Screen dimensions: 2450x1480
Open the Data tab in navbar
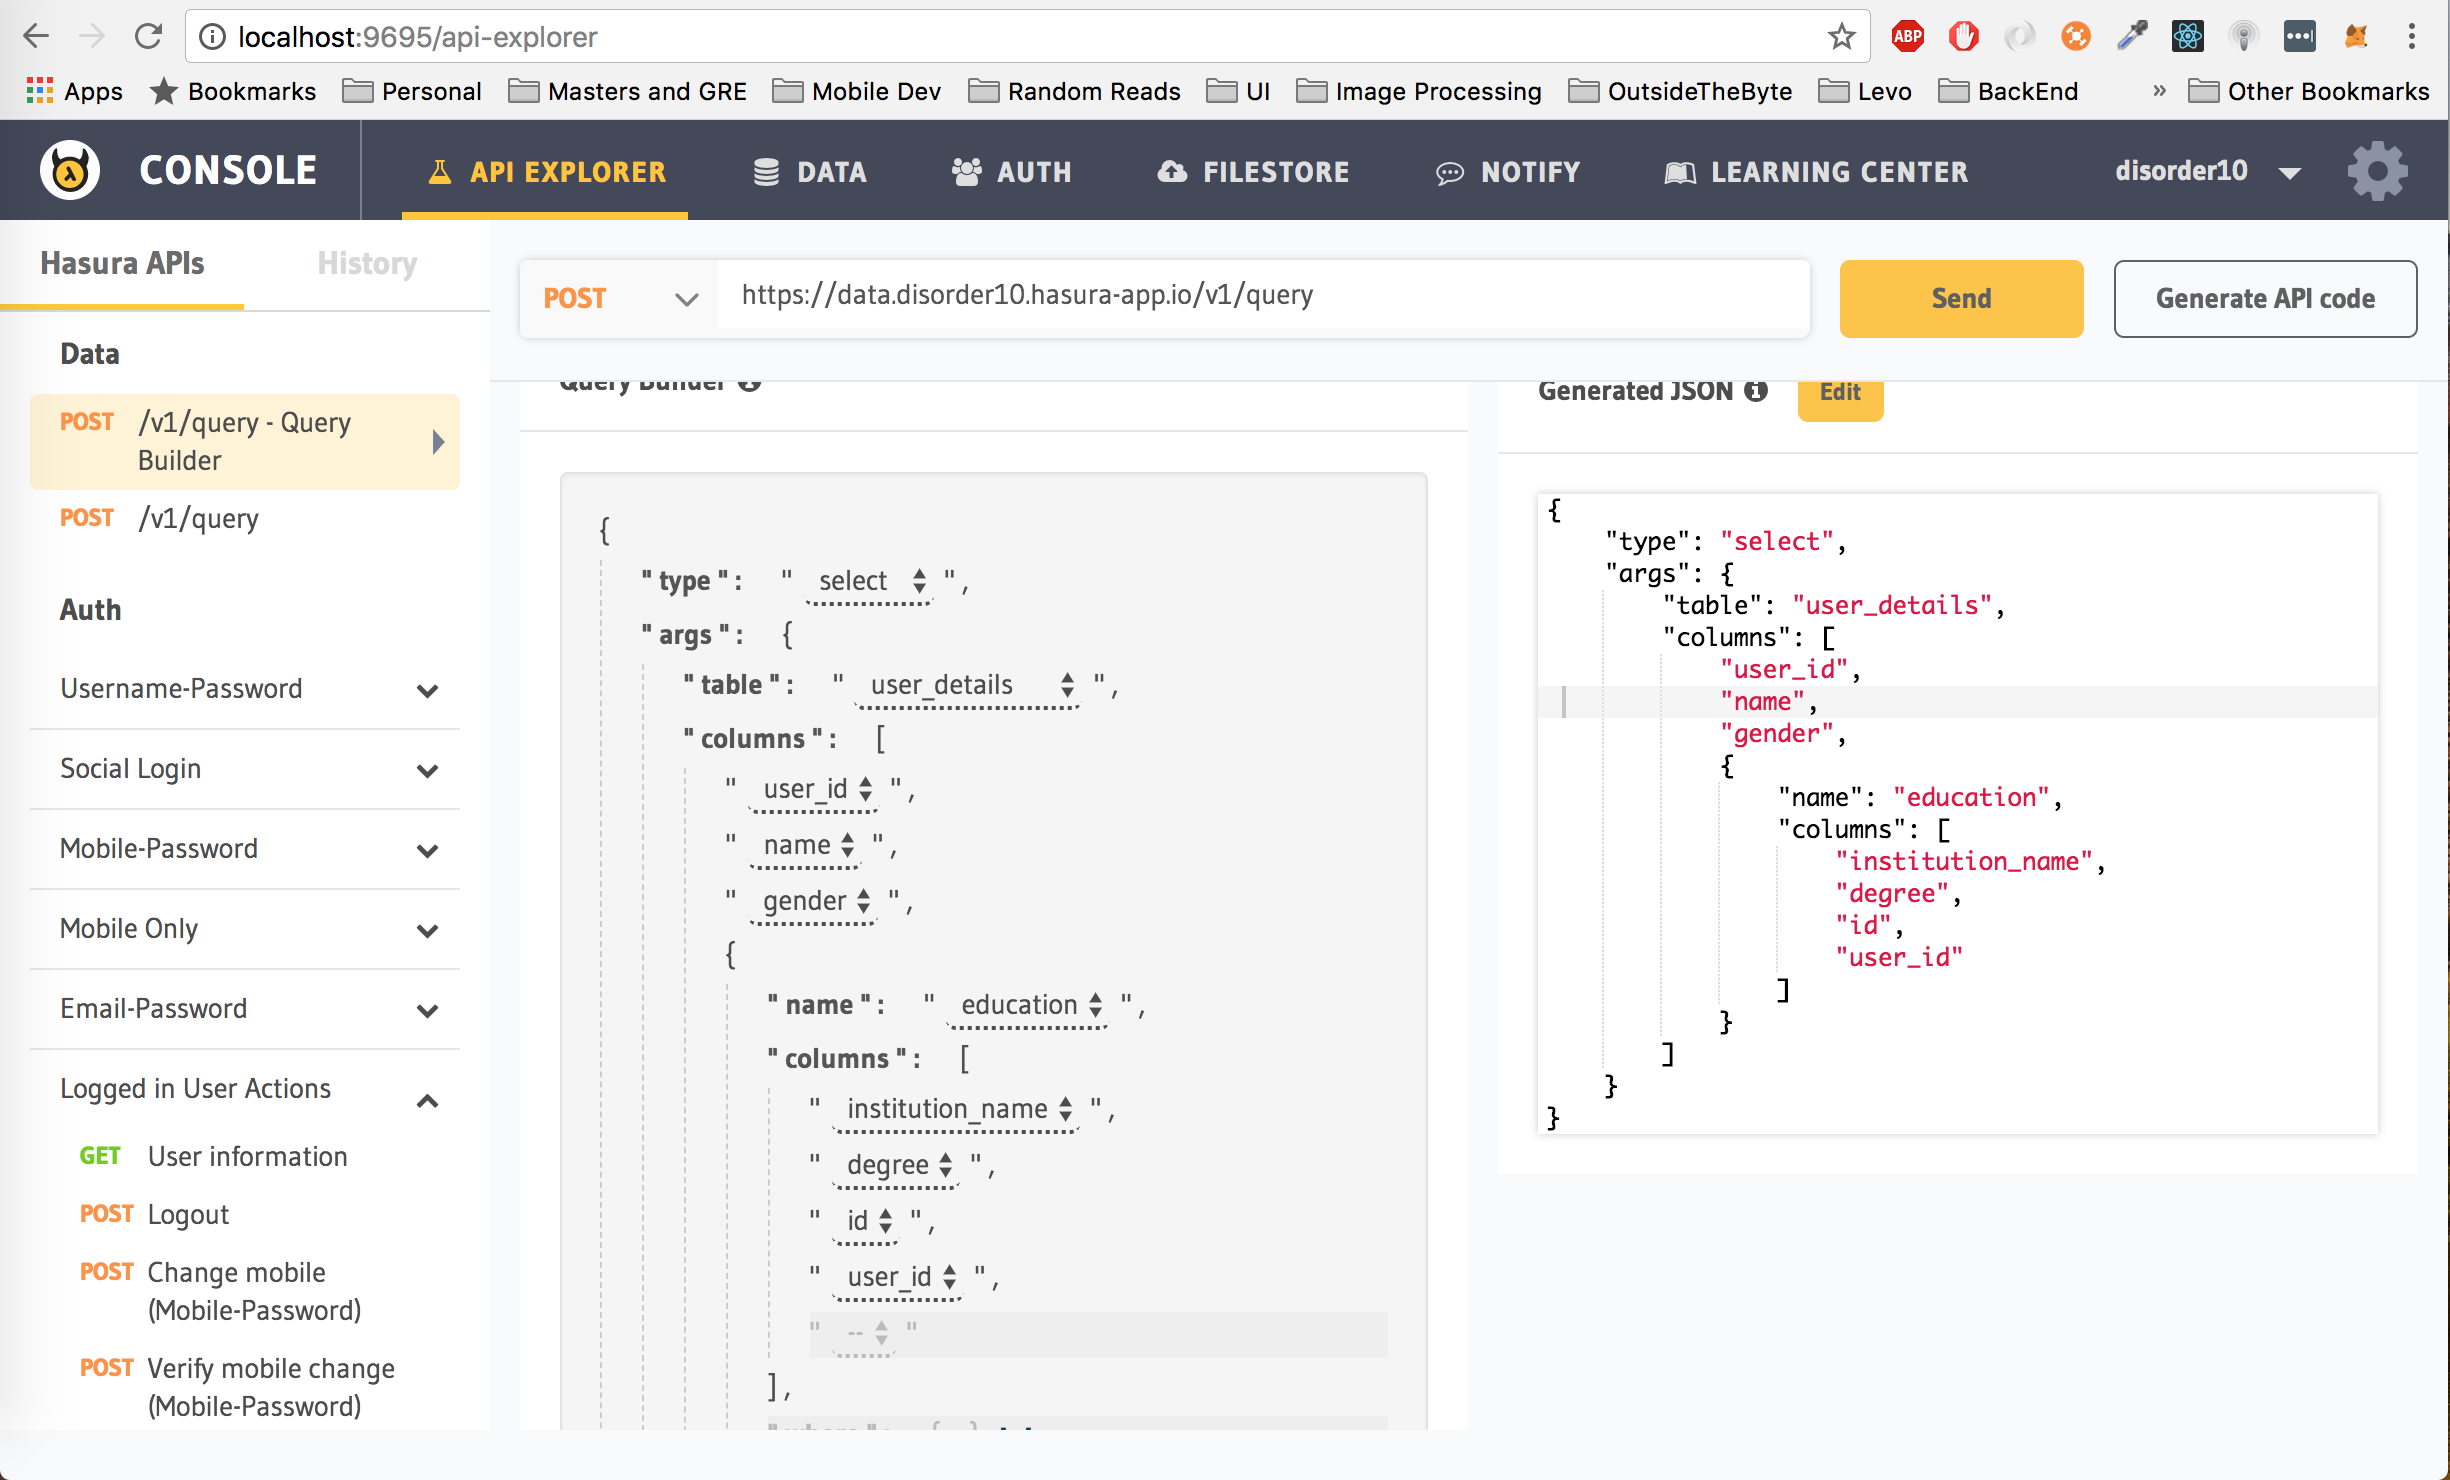coord(810,172)
